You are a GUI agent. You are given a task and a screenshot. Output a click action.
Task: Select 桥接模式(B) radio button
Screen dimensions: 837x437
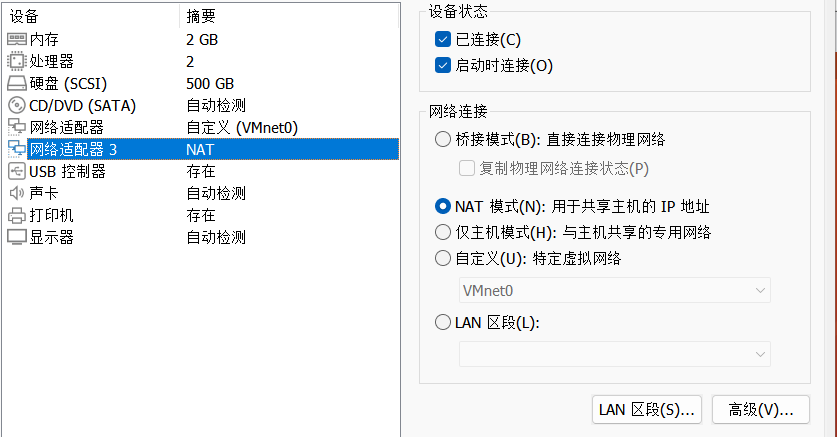point(443,139)
